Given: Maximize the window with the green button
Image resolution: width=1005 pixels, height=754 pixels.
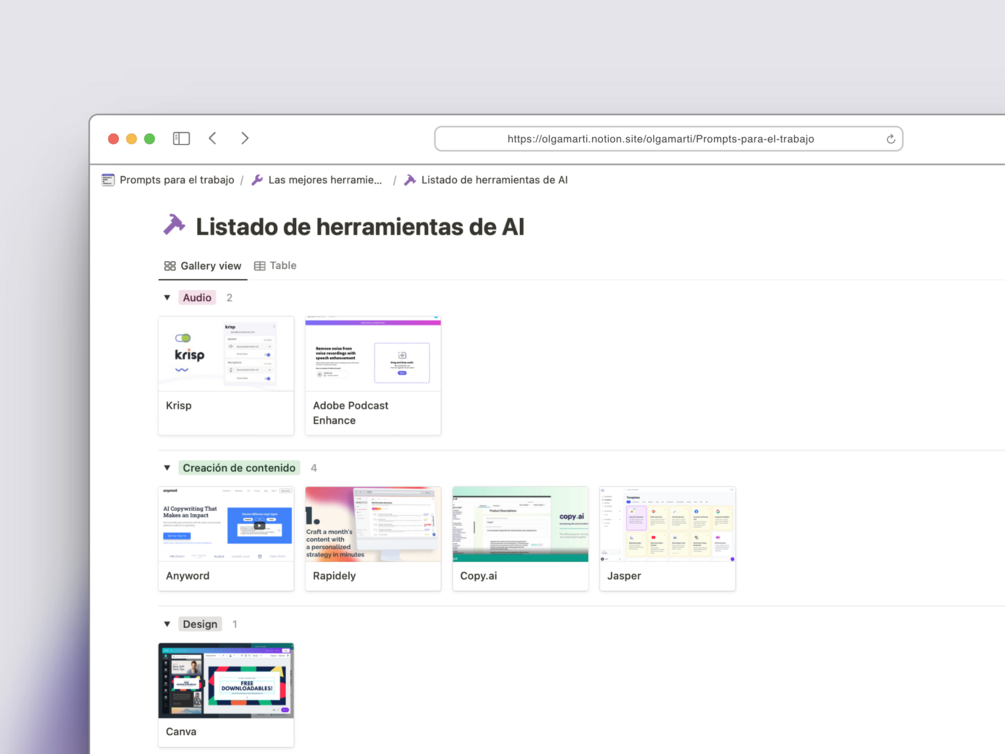Looking at the screenshot, I should tap(149, 139).
